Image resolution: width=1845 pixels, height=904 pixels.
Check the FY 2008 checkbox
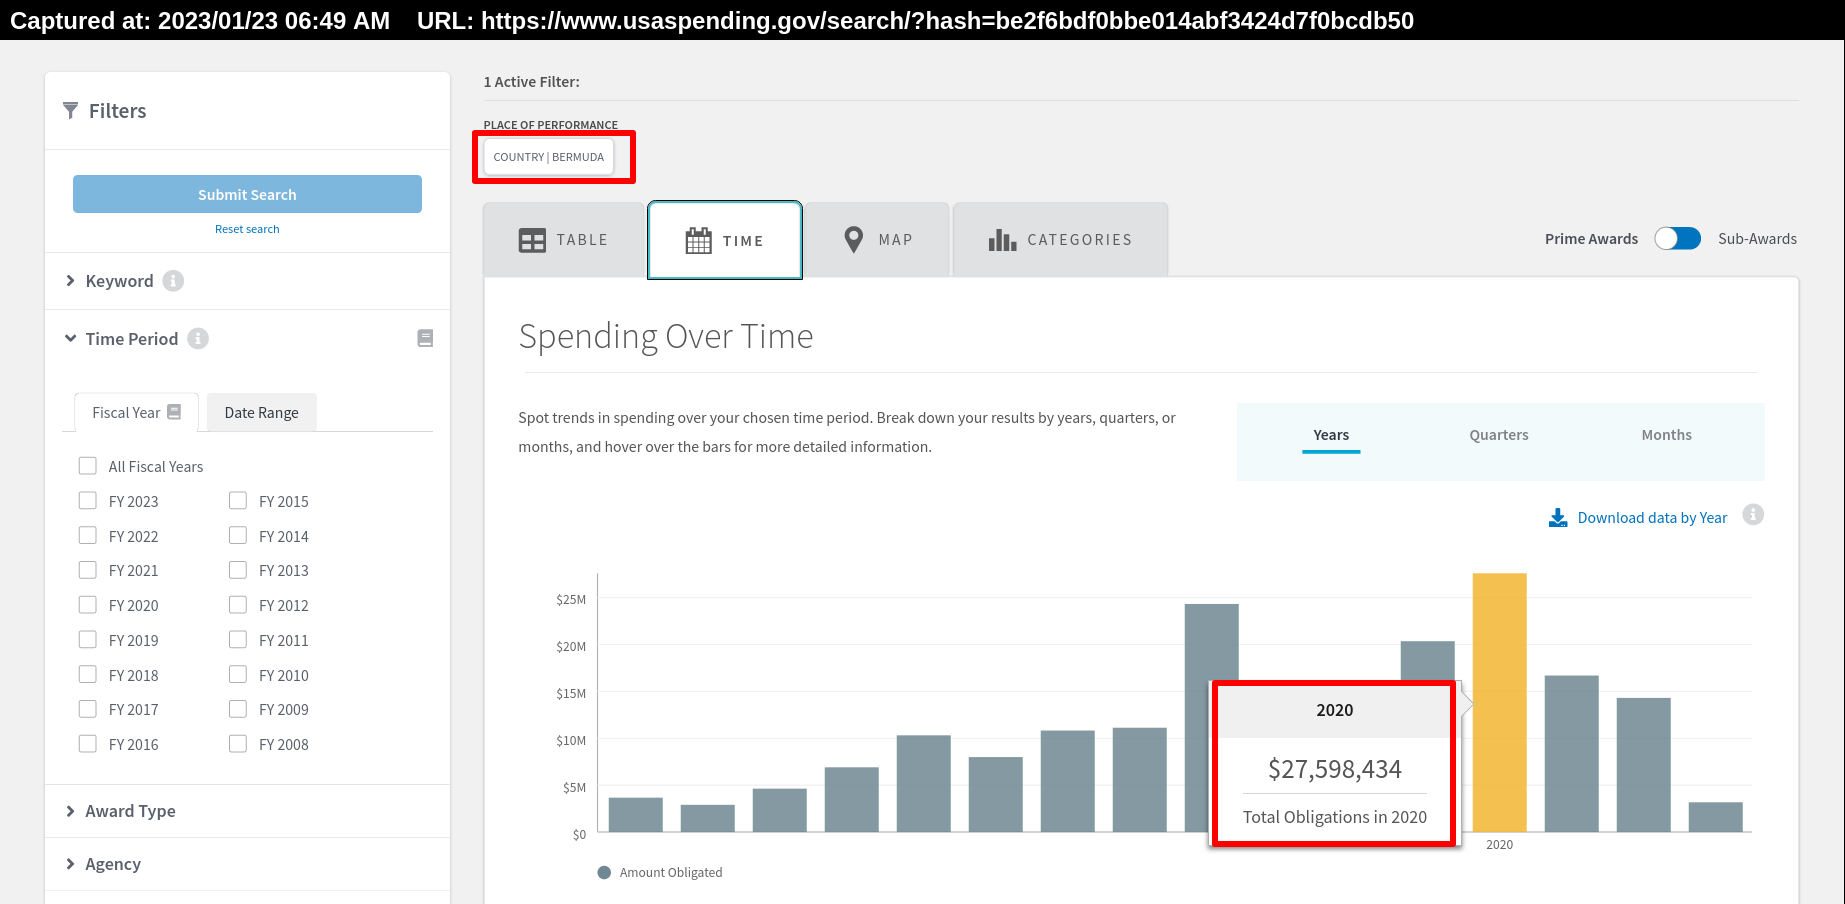pyautogui.click(x=238, y=744)
